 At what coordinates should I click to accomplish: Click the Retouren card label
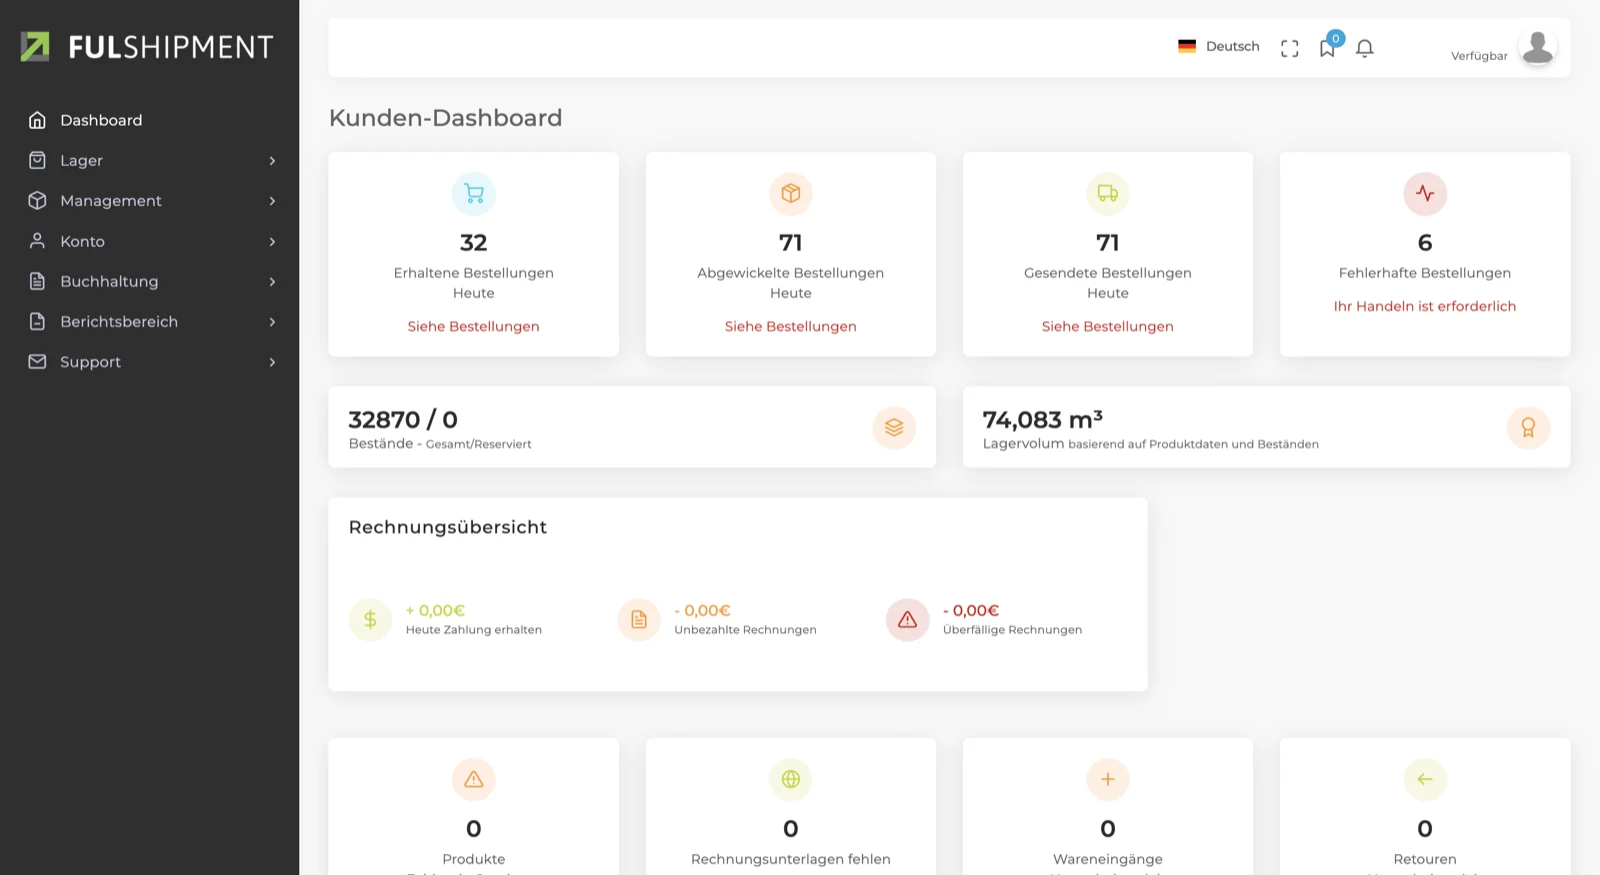tap(1425, 859)
